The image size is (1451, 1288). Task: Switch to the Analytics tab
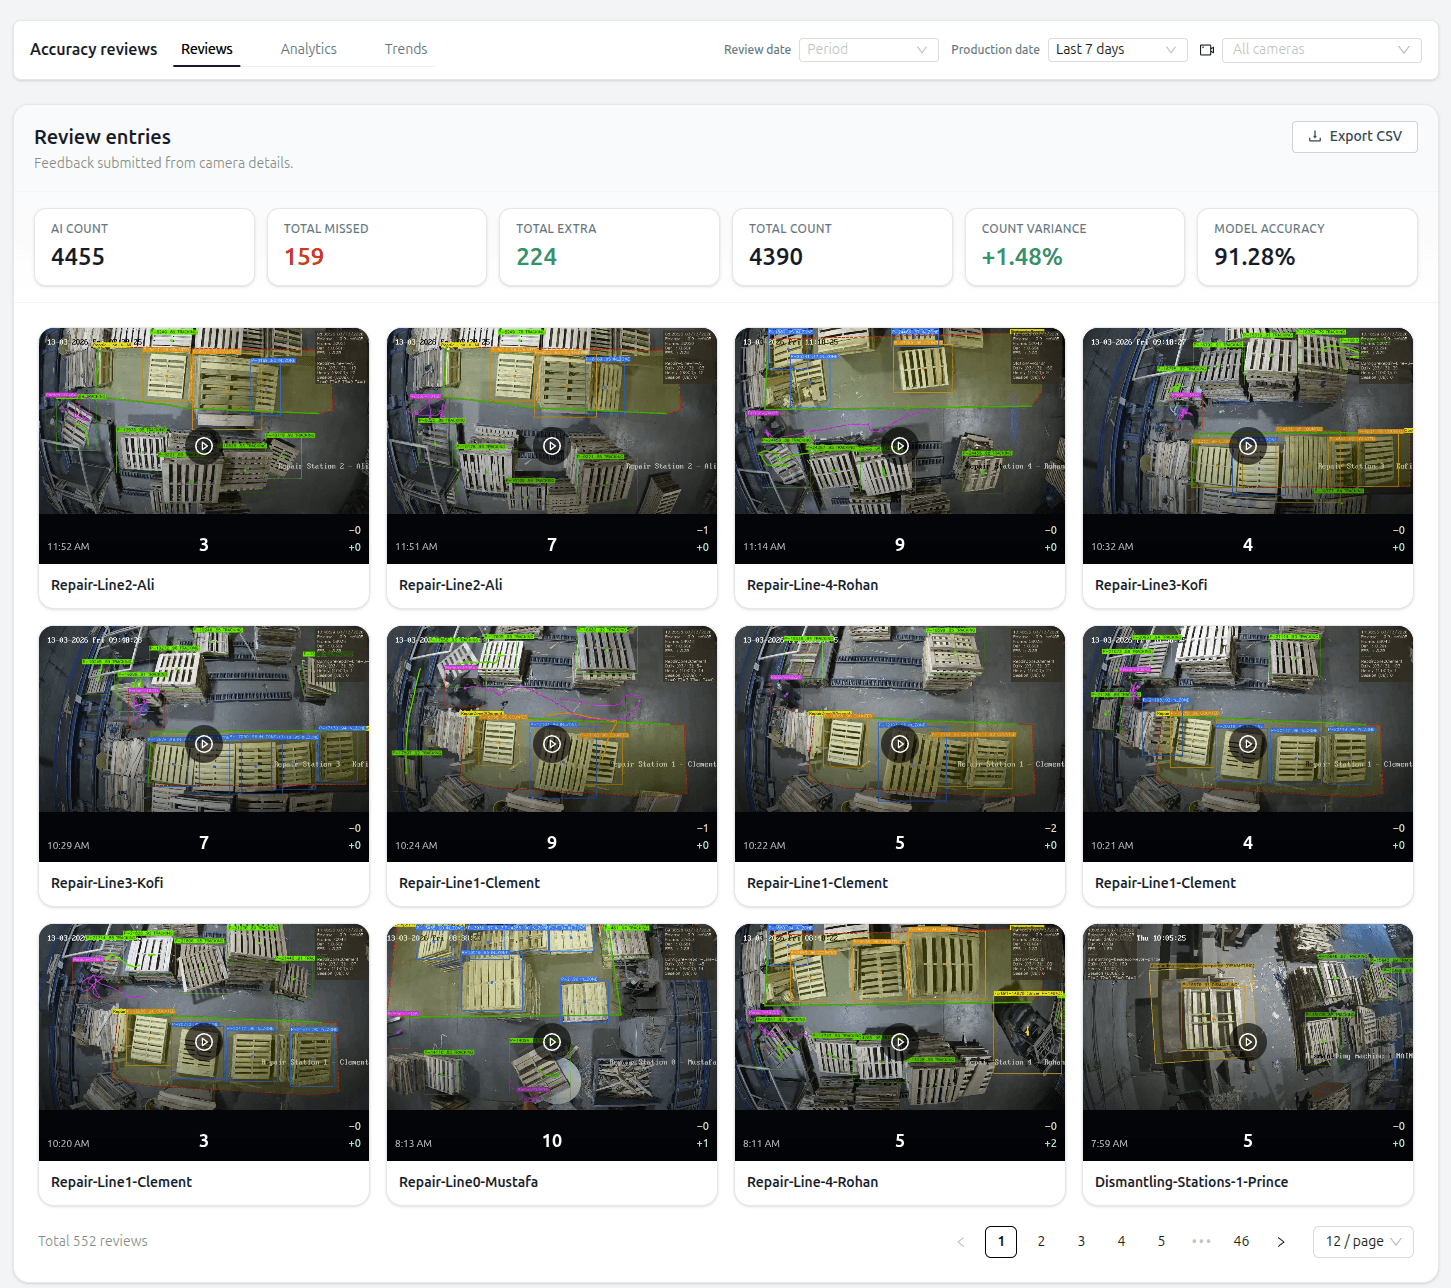(x=308, y=48)
